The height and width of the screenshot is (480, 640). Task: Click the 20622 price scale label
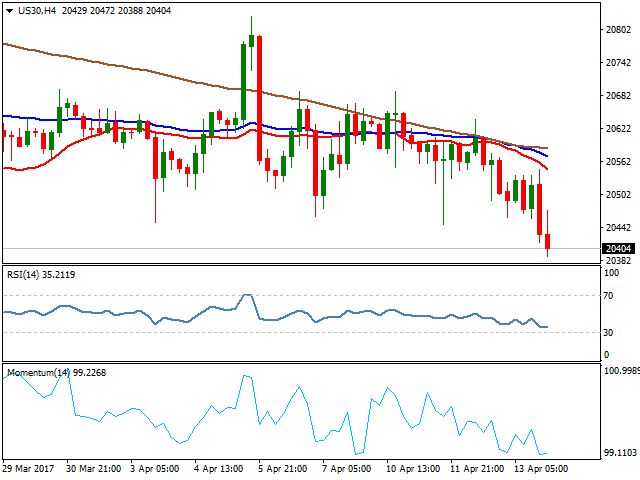pos(618,129)
